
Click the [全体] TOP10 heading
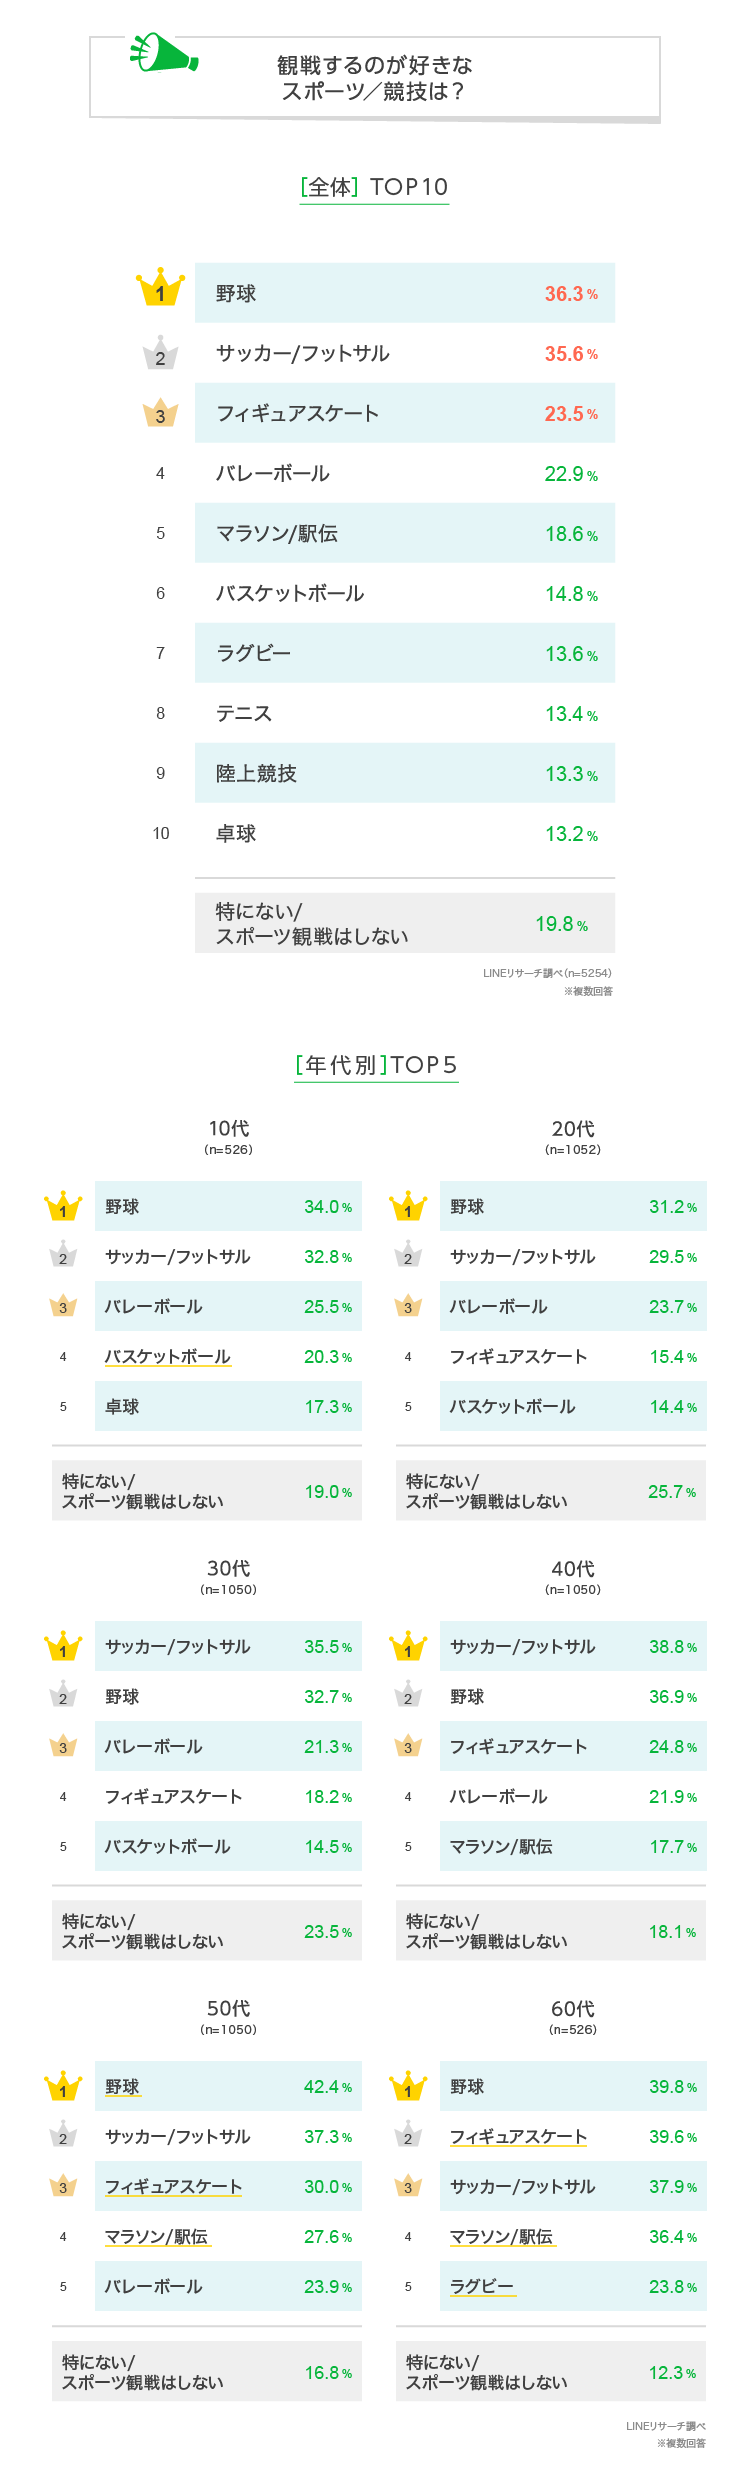pyautogui.click(x=374, y=187)
